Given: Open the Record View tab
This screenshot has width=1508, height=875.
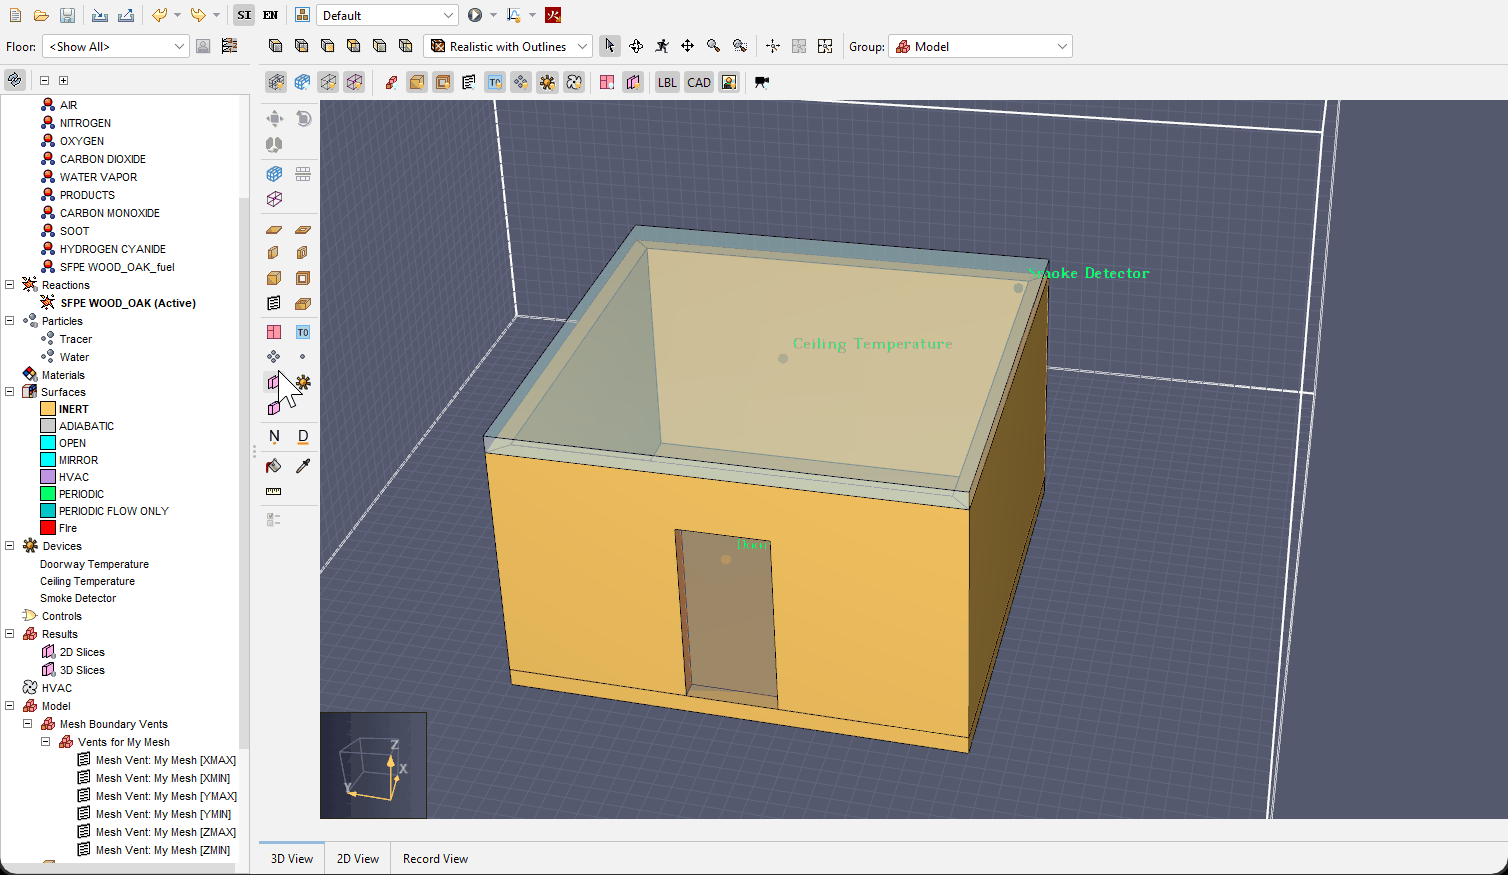Looking at the screenshot, I should point(435,858).
